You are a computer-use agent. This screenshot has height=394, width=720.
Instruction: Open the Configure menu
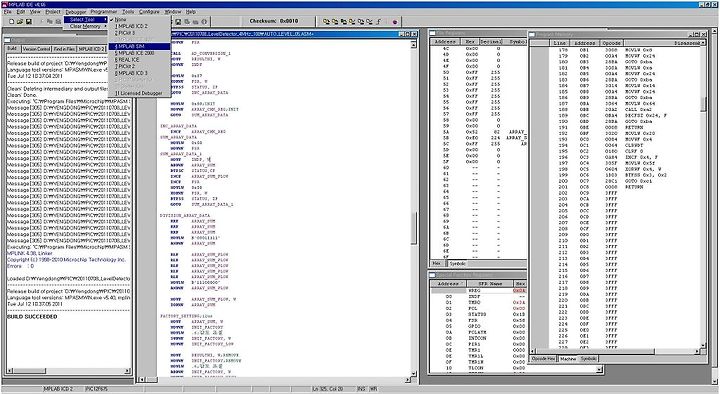pyautogui.click(x=149, y=11)
